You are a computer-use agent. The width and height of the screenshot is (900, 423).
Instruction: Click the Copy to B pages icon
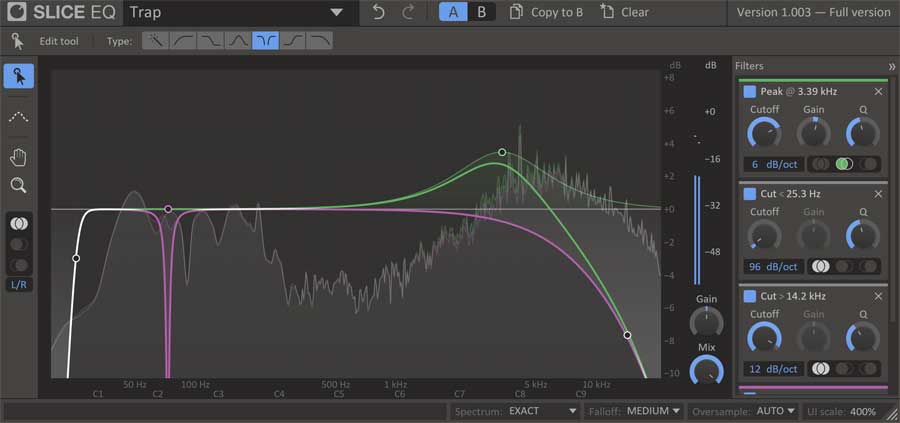click(x=517, y=12)
